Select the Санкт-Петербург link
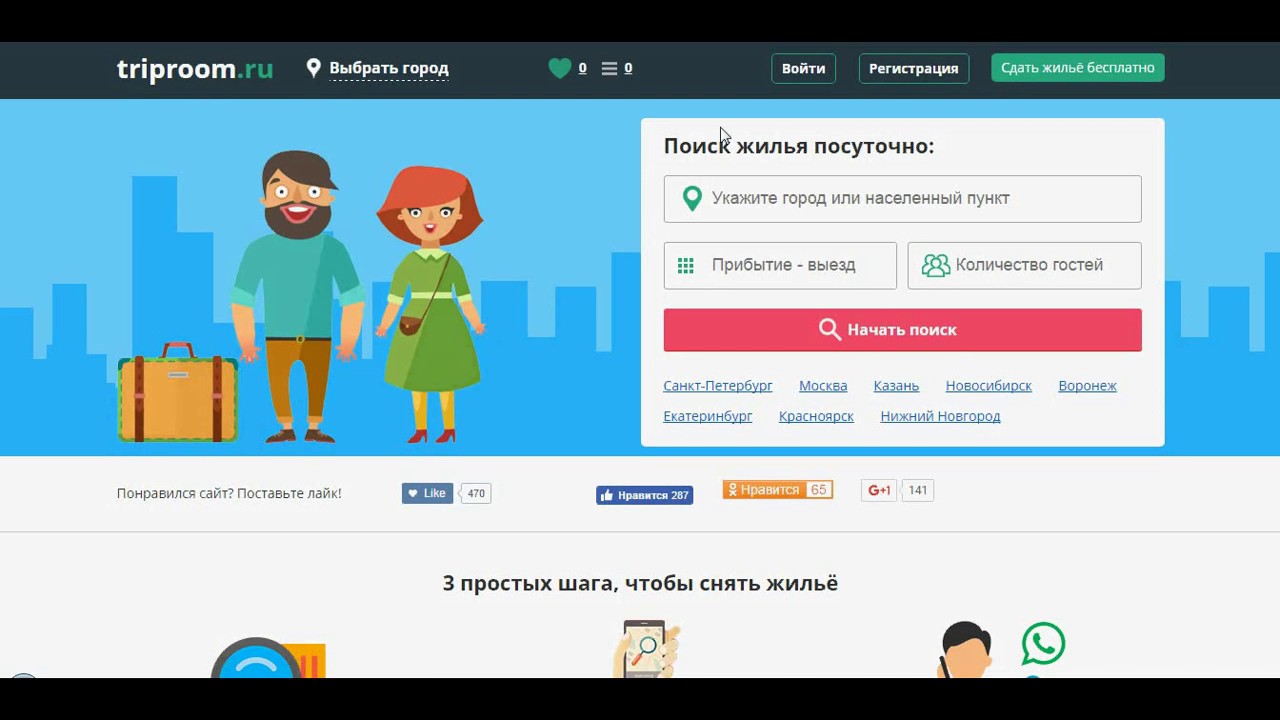The height and width of the screenshot is (720, 1280). pyautogui.click(x=717, y=386)
